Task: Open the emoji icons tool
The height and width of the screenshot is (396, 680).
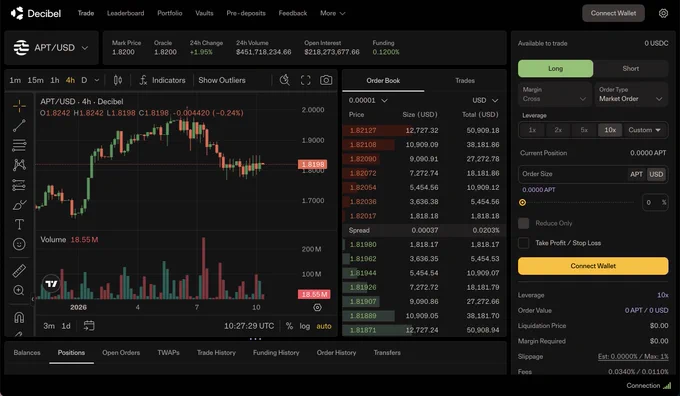Action: tap(19, 244)
